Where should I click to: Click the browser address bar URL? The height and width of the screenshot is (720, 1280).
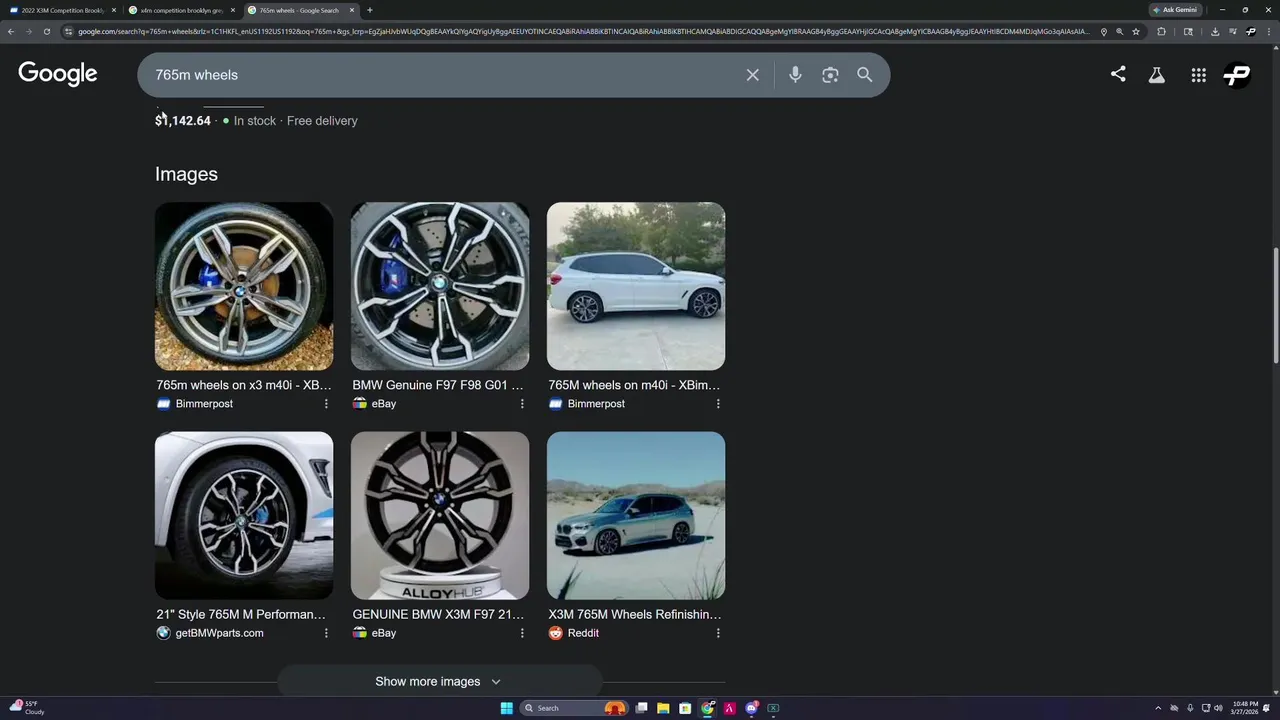click(585, 31)
